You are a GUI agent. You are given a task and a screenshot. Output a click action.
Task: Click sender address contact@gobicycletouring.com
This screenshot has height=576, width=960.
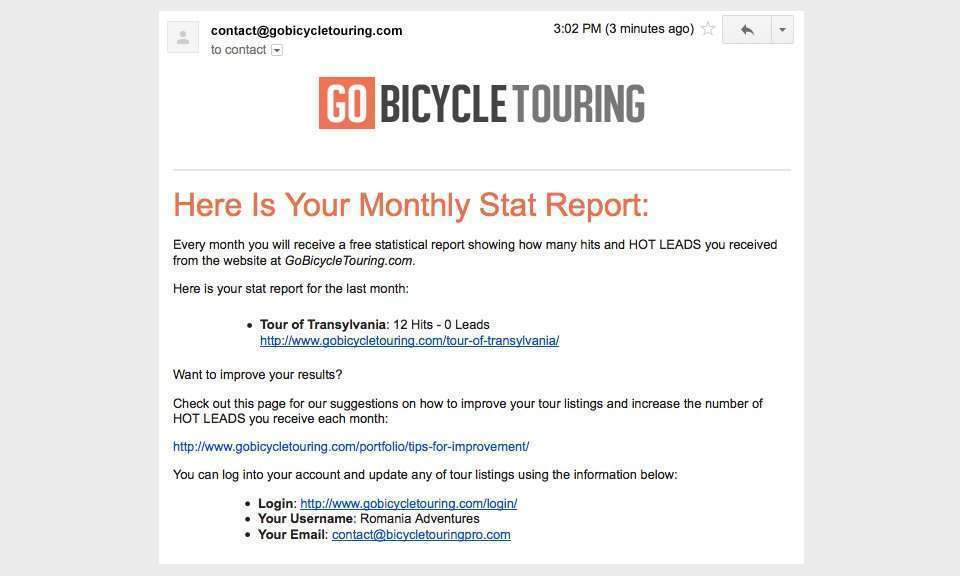point(306,31)
